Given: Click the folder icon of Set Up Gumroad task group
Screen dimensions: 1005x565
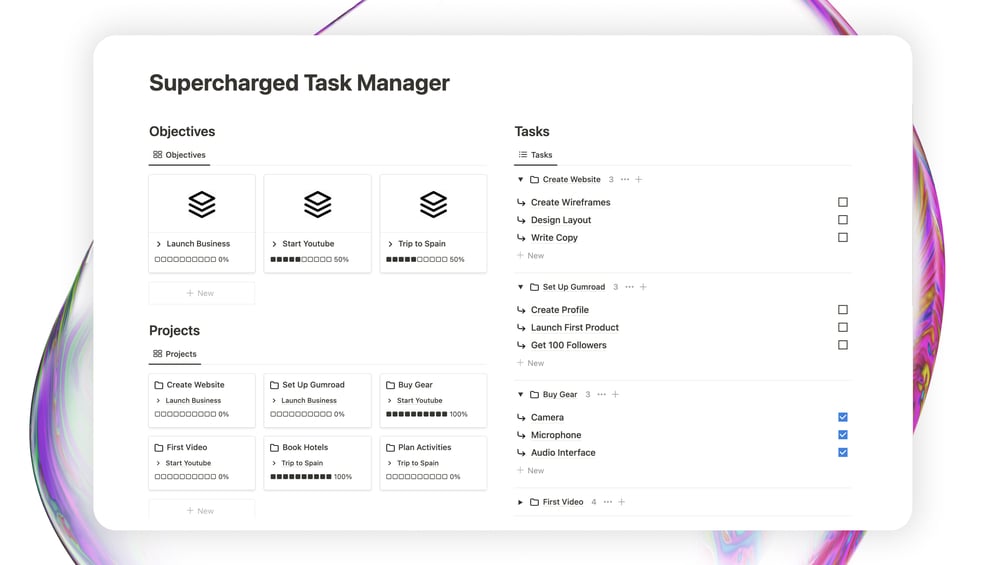Looking at the screenshot, I should click(x=535, y=287).
